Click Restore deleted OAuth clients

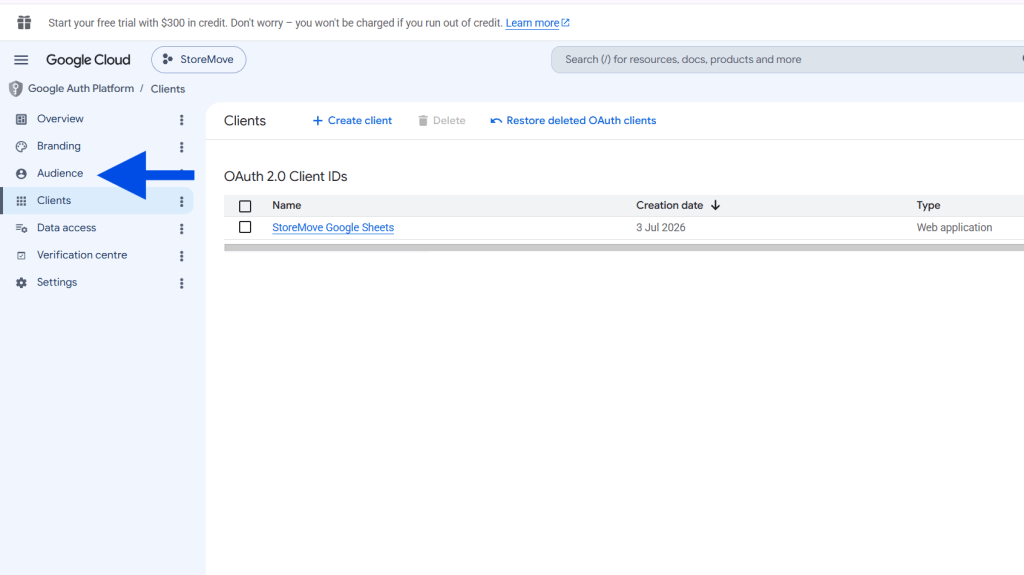tap(573, 121)
